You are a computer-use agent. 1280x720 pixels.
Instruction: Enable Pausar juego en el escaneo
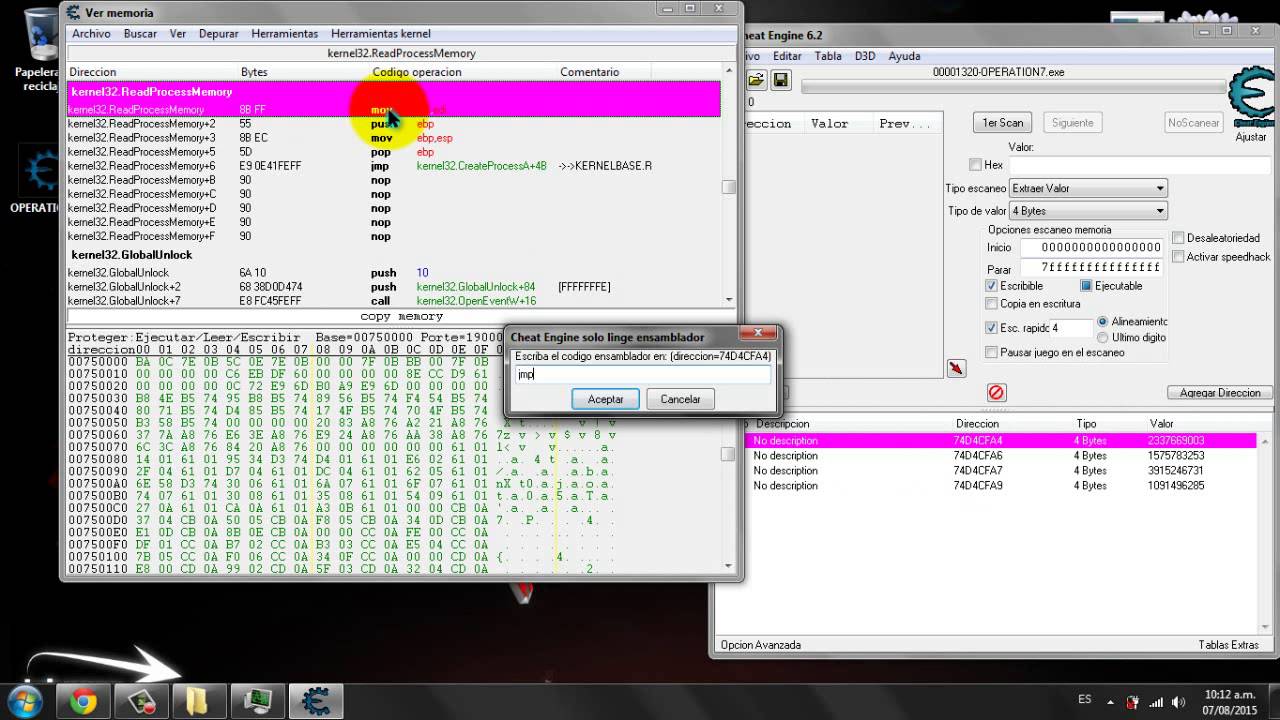pyautogui.click(x=991, y=352)
